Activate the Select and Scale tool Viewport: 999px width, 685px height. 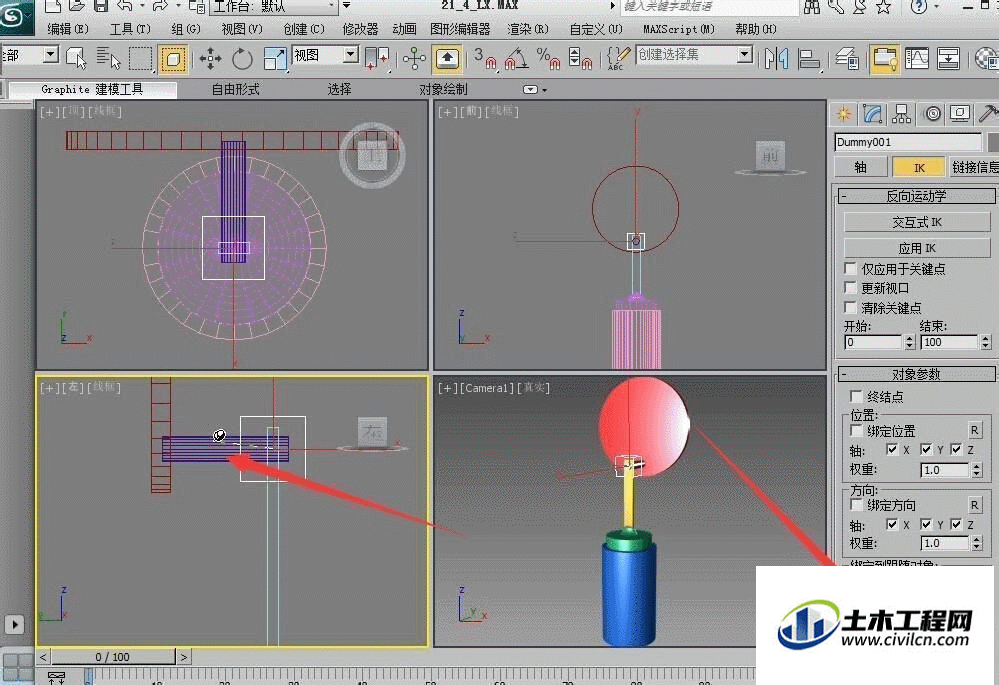(x=275, y=59)
